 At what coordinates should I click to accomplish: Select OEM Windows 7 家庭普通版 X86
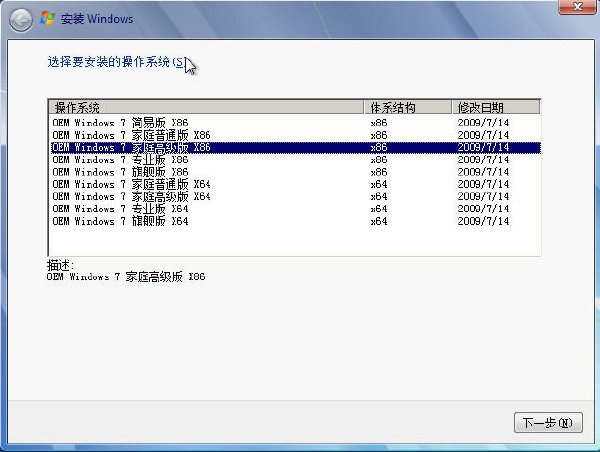295,135
